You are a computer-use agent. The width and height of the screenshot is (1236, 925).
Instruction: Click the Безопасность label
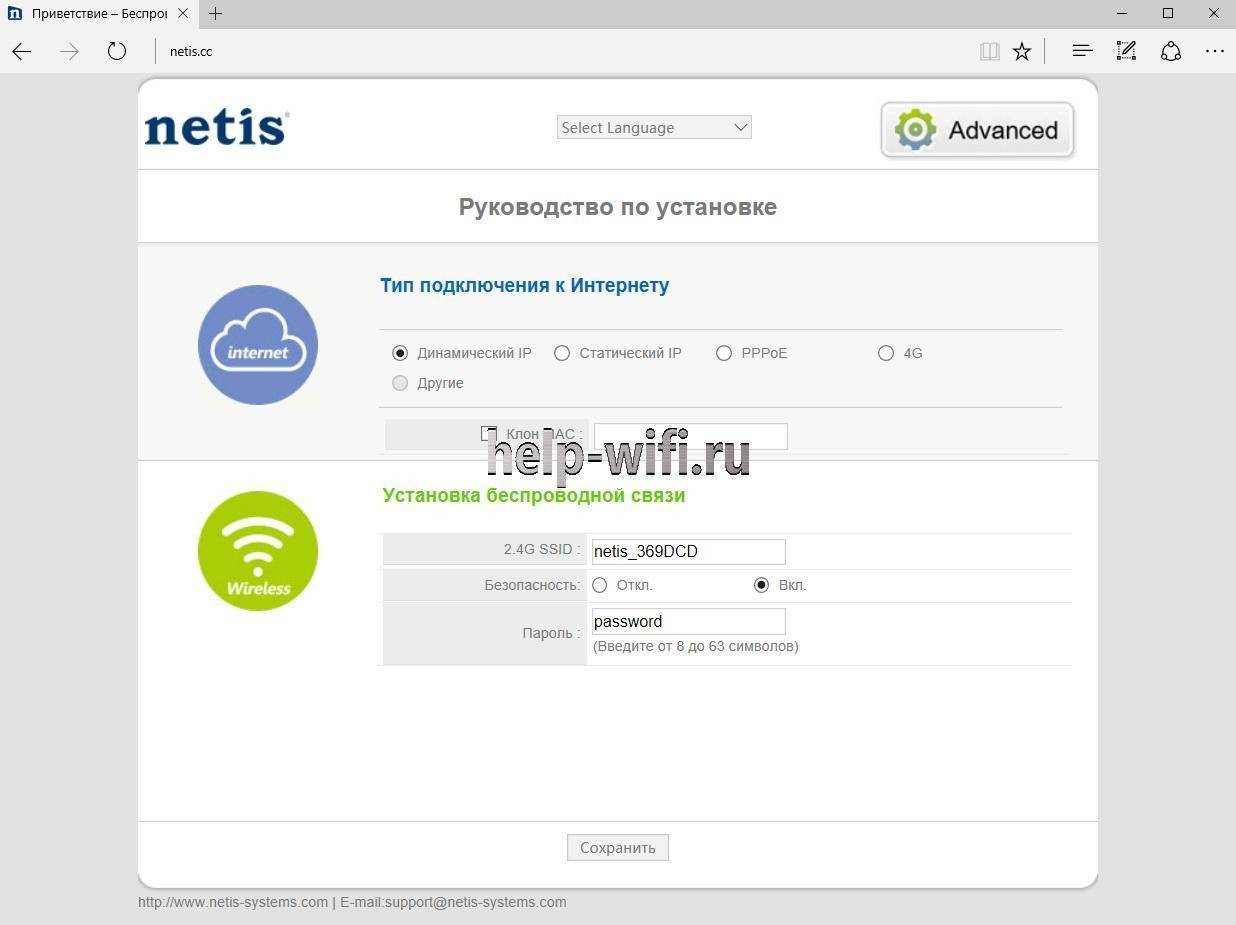[532, 585]
